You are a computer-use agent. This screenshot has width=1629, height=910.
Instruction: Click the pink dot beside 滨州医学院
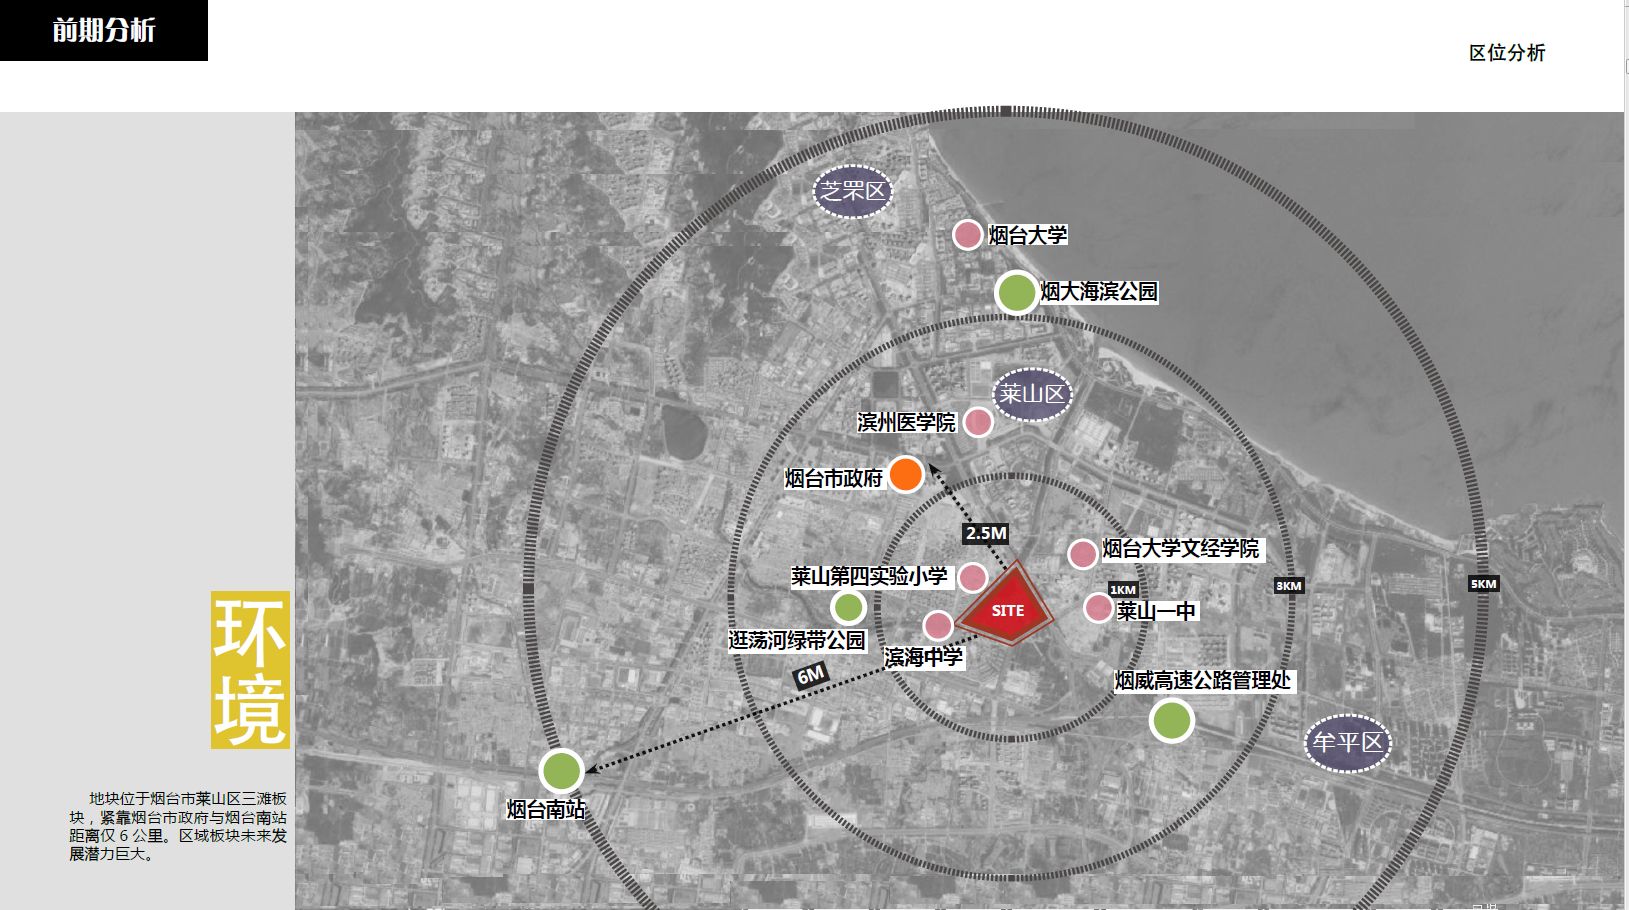click(978, 422)
